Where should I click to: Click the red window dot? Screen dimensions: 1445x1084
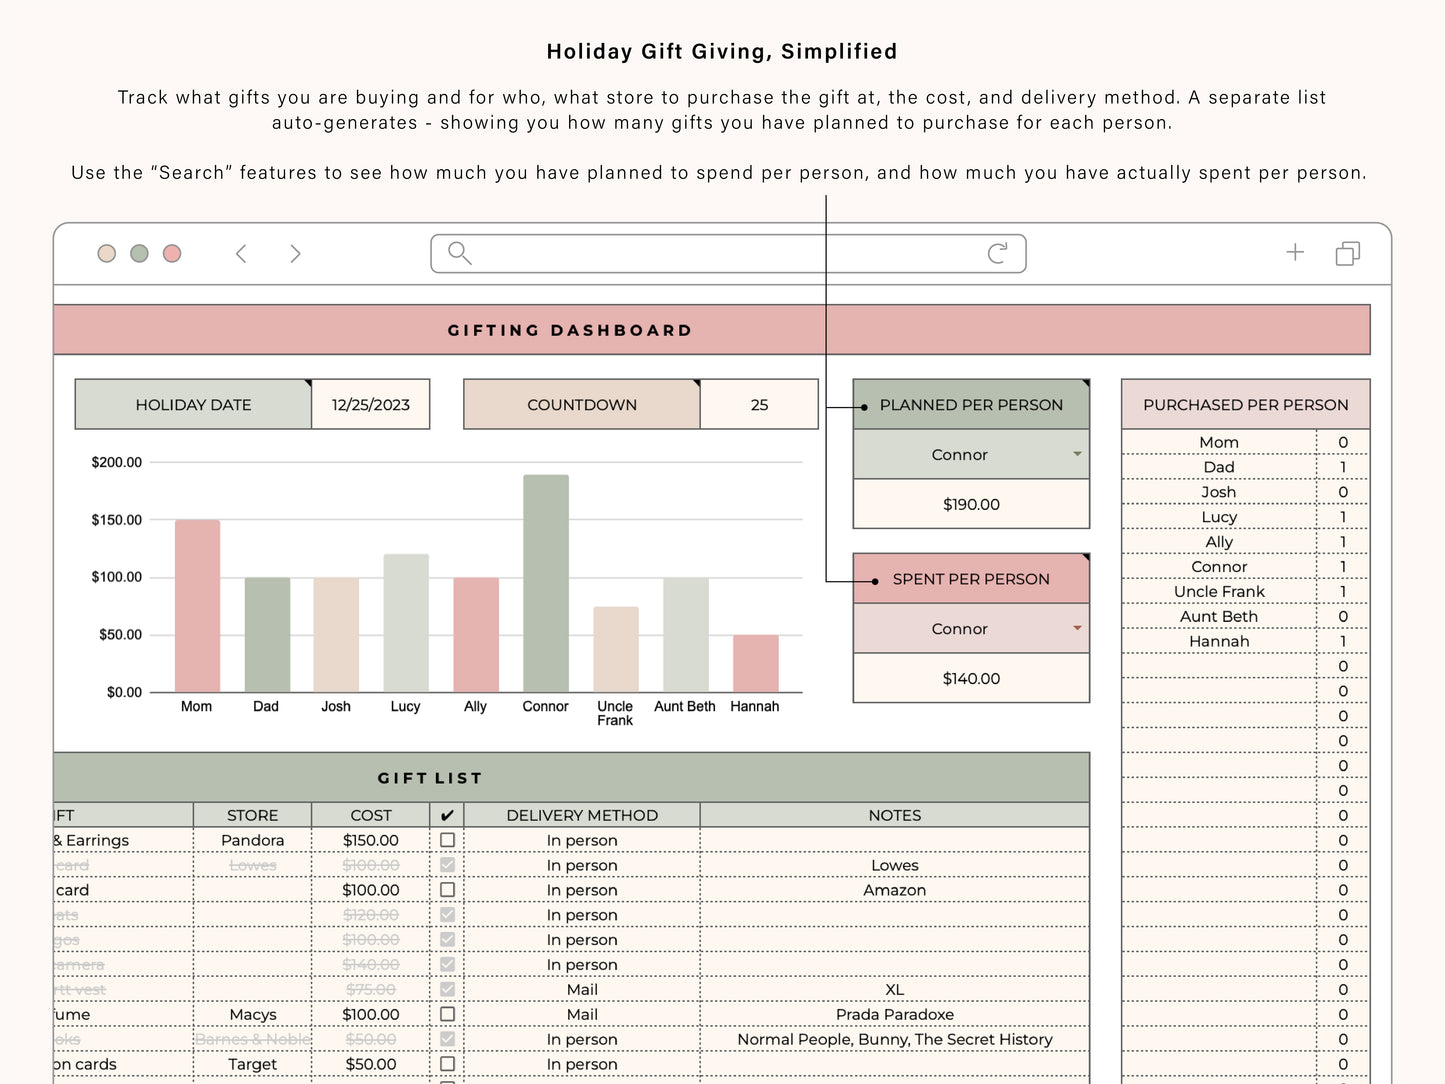(x=172, y=254)
